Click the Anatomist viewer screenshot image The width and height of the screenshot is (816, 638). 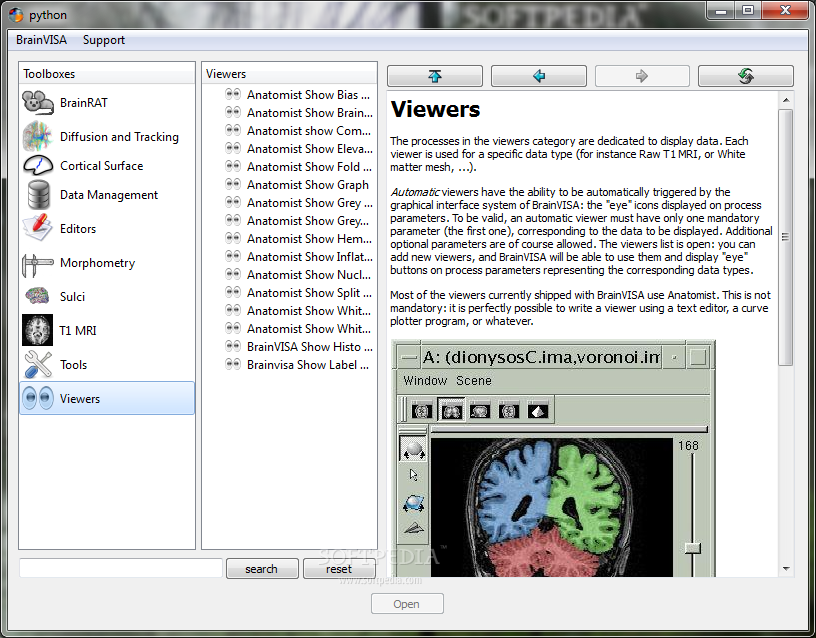554,458
